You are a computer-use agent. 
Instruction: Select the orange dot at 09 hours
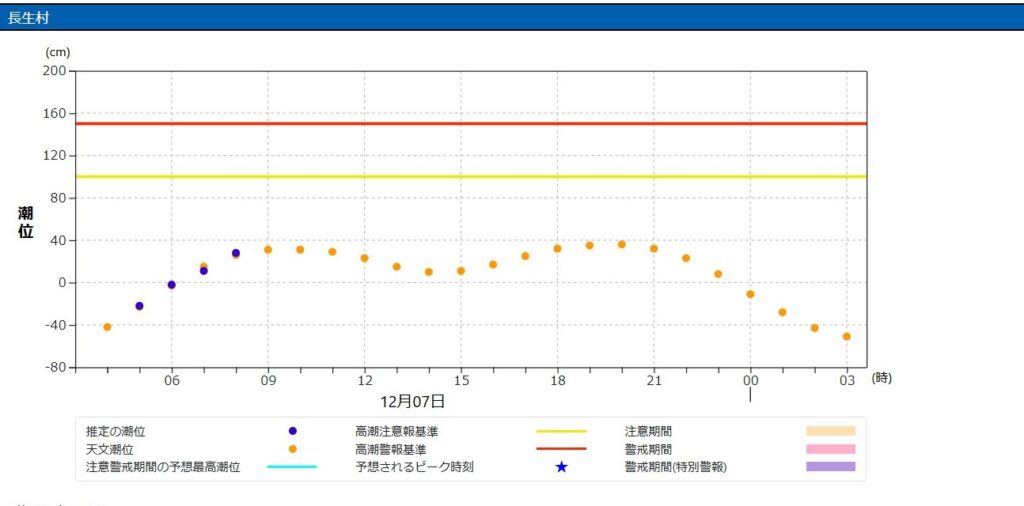click(x=268, y=249)
